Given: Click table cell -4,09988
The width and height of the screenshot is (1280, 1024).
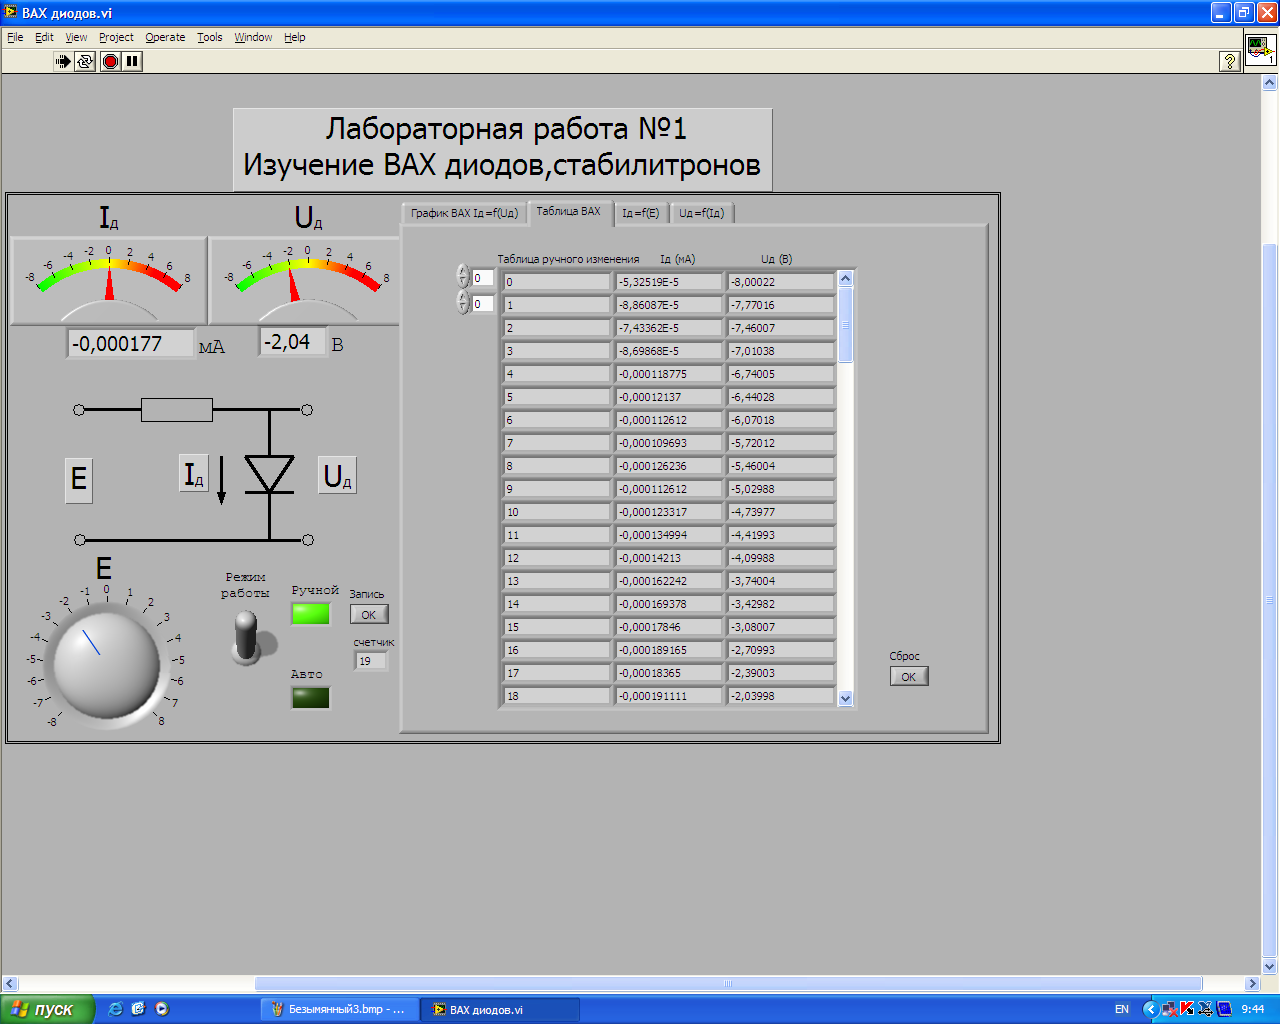Looking at the screenshot, I should (x=780, y=558).
